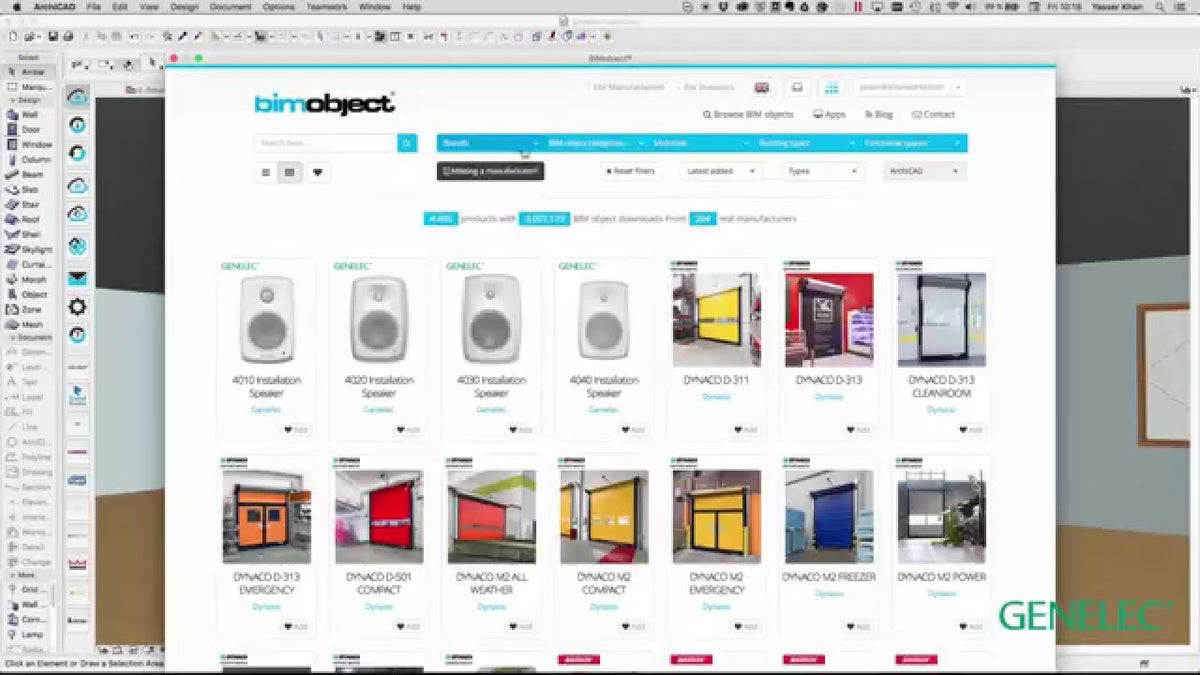1200x675 pixels.
Task: Open the ArchiCAD file format dropdown
Action: (x=925, y=172)
